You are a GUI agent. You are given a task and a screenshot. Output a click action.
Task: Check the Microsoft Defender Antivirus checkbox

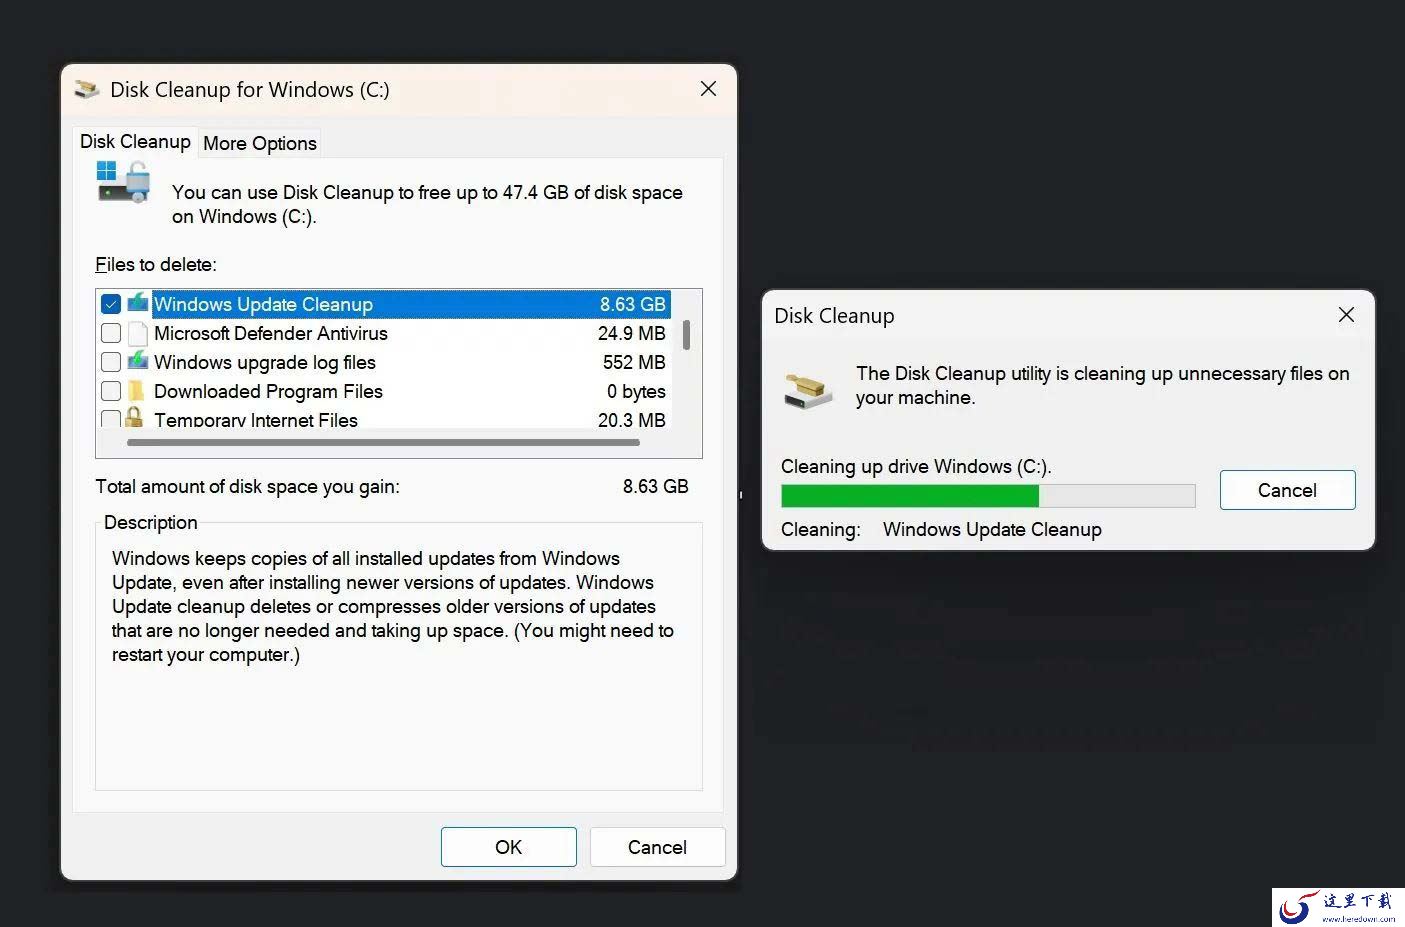111,333
